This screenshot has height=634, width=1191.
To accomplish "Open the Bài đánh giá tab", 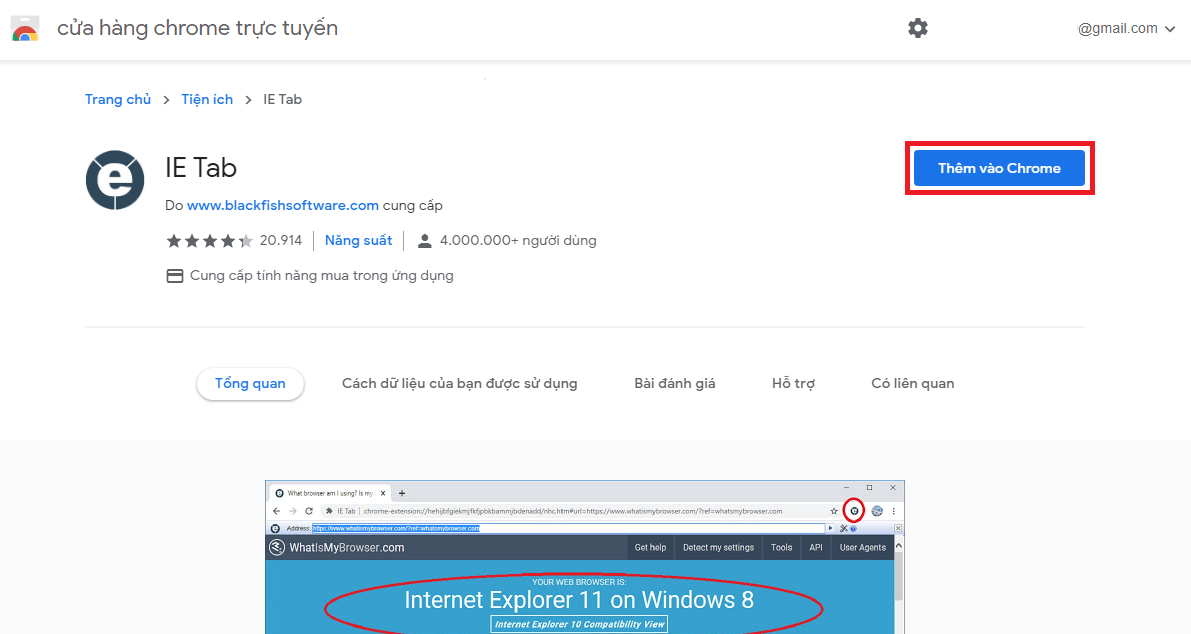I will coord(674,383).
